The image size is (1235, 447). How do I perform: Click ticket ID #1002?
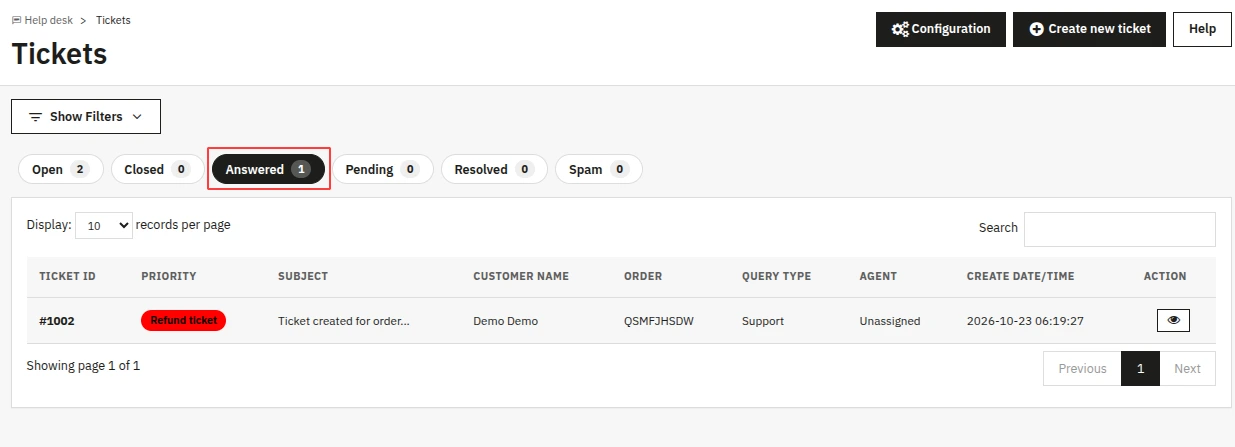pos(57,321)
